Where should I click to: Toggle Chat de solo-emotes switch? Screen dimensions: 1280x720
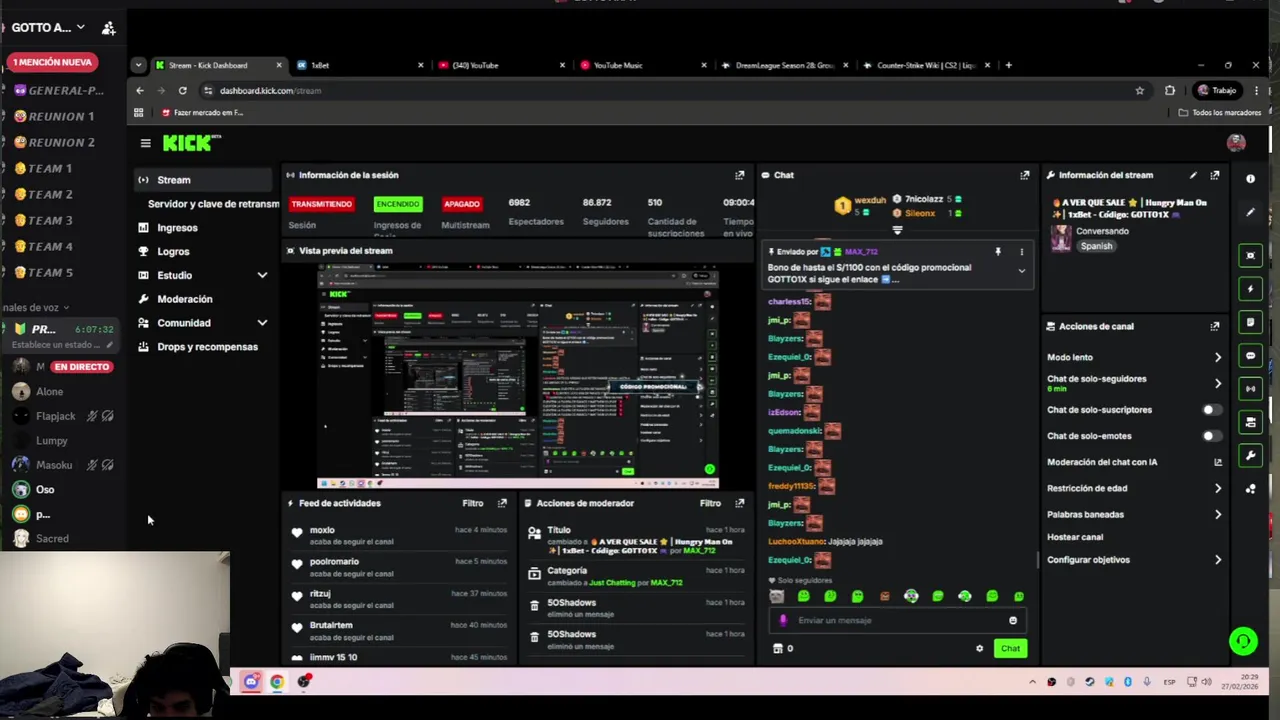[1210, 436]
